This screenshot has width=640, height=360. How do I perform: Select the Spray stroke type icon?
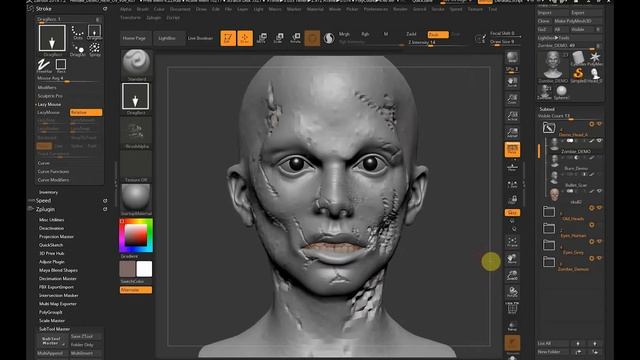point(95,50)
